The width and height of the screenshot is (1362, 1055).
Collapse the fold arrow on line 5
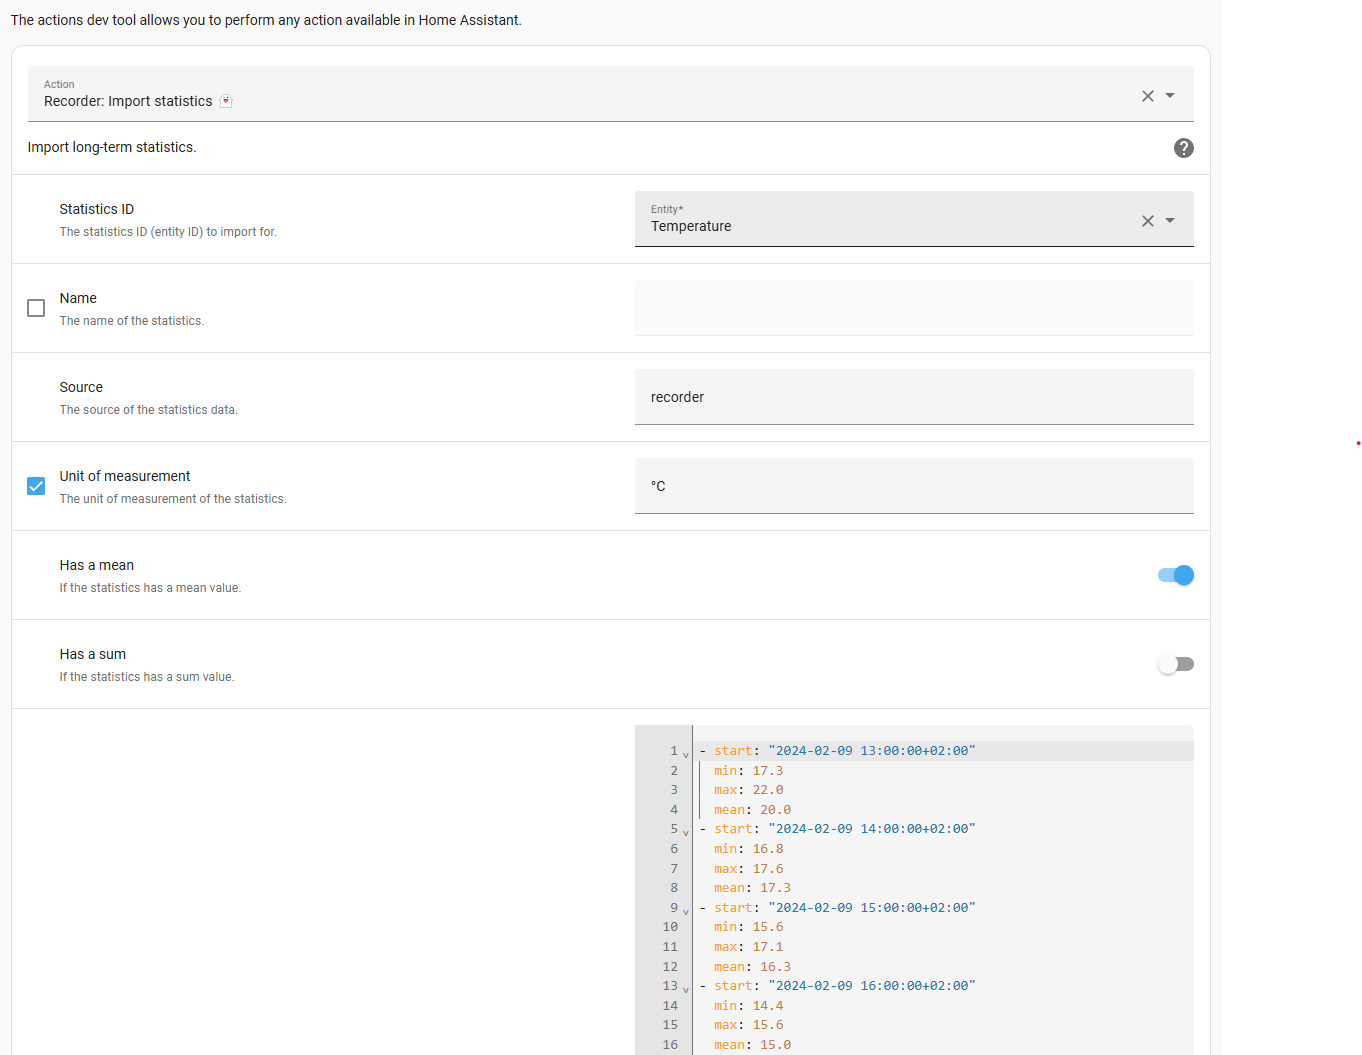tap(686, 831)
